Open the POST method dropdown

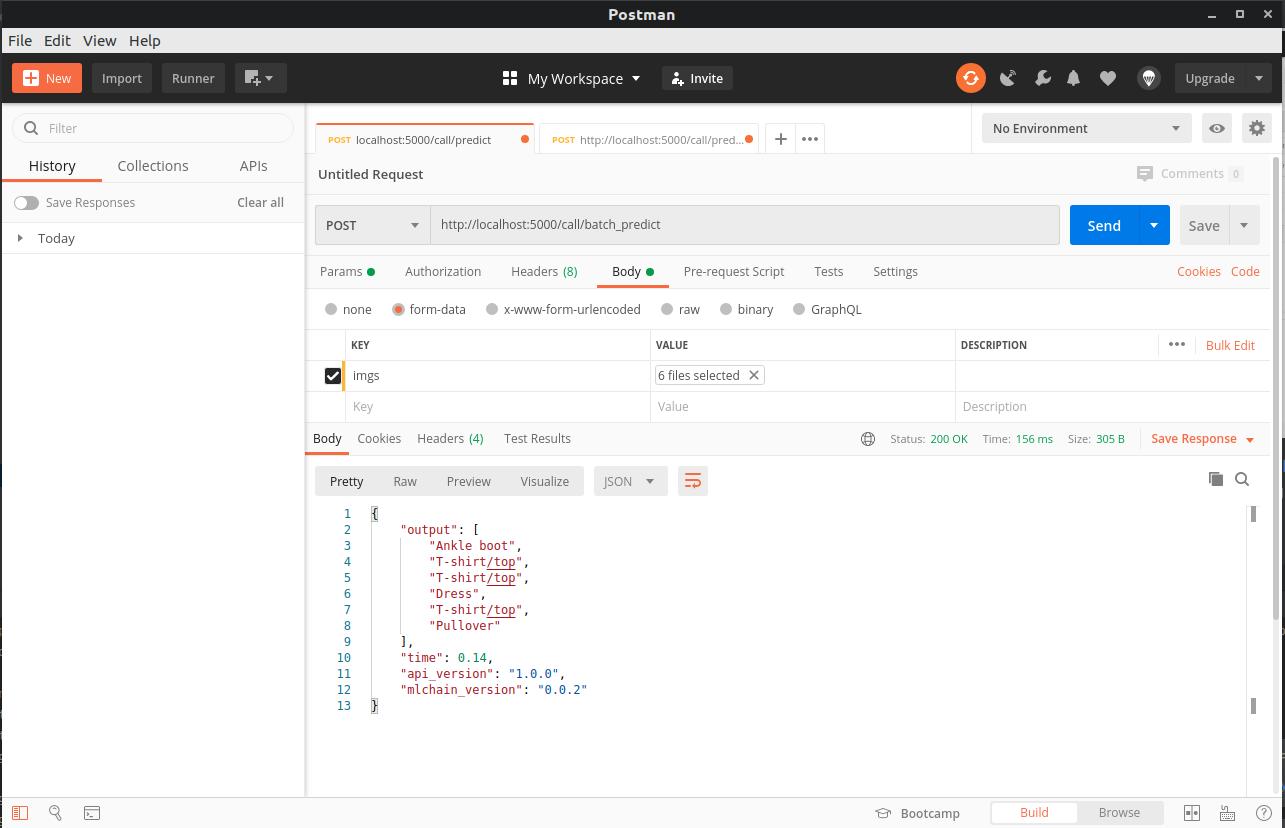click(x=373, y=225)
